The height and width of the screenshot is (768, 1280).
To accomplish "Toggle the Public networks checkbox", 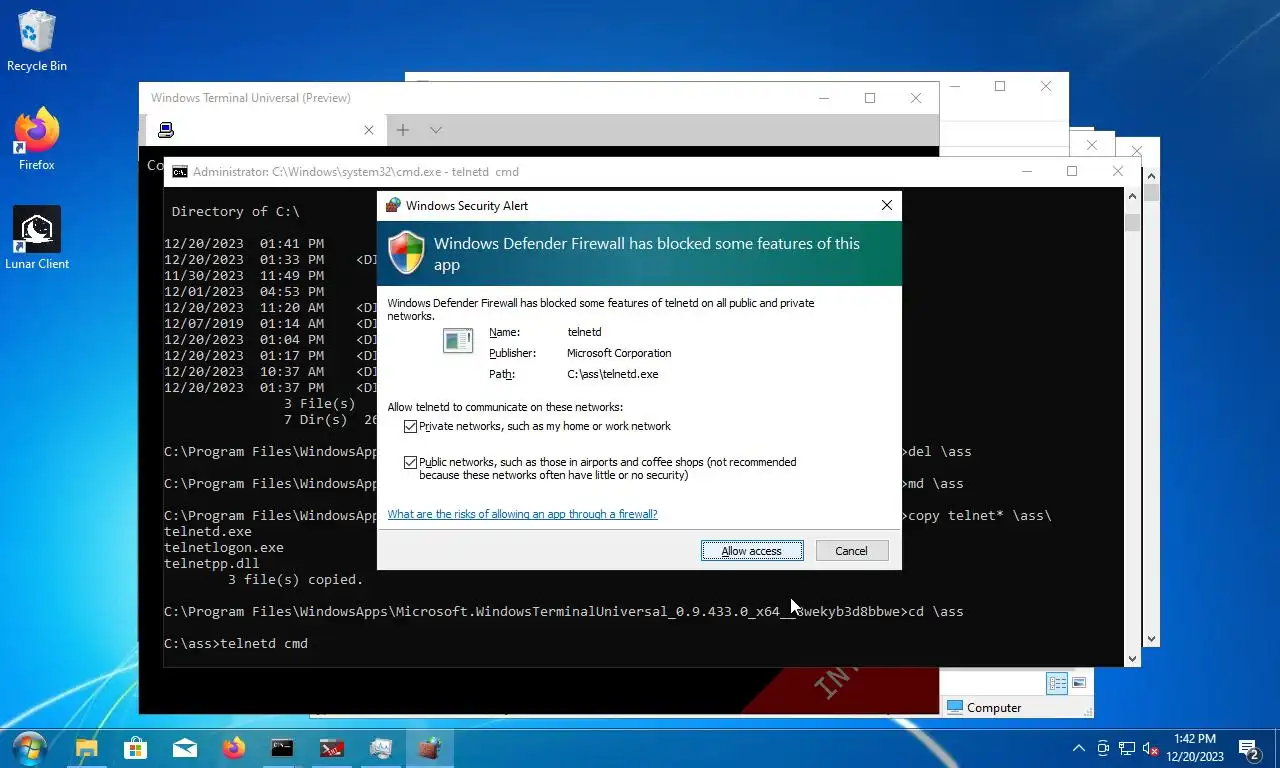I will 410,463.
